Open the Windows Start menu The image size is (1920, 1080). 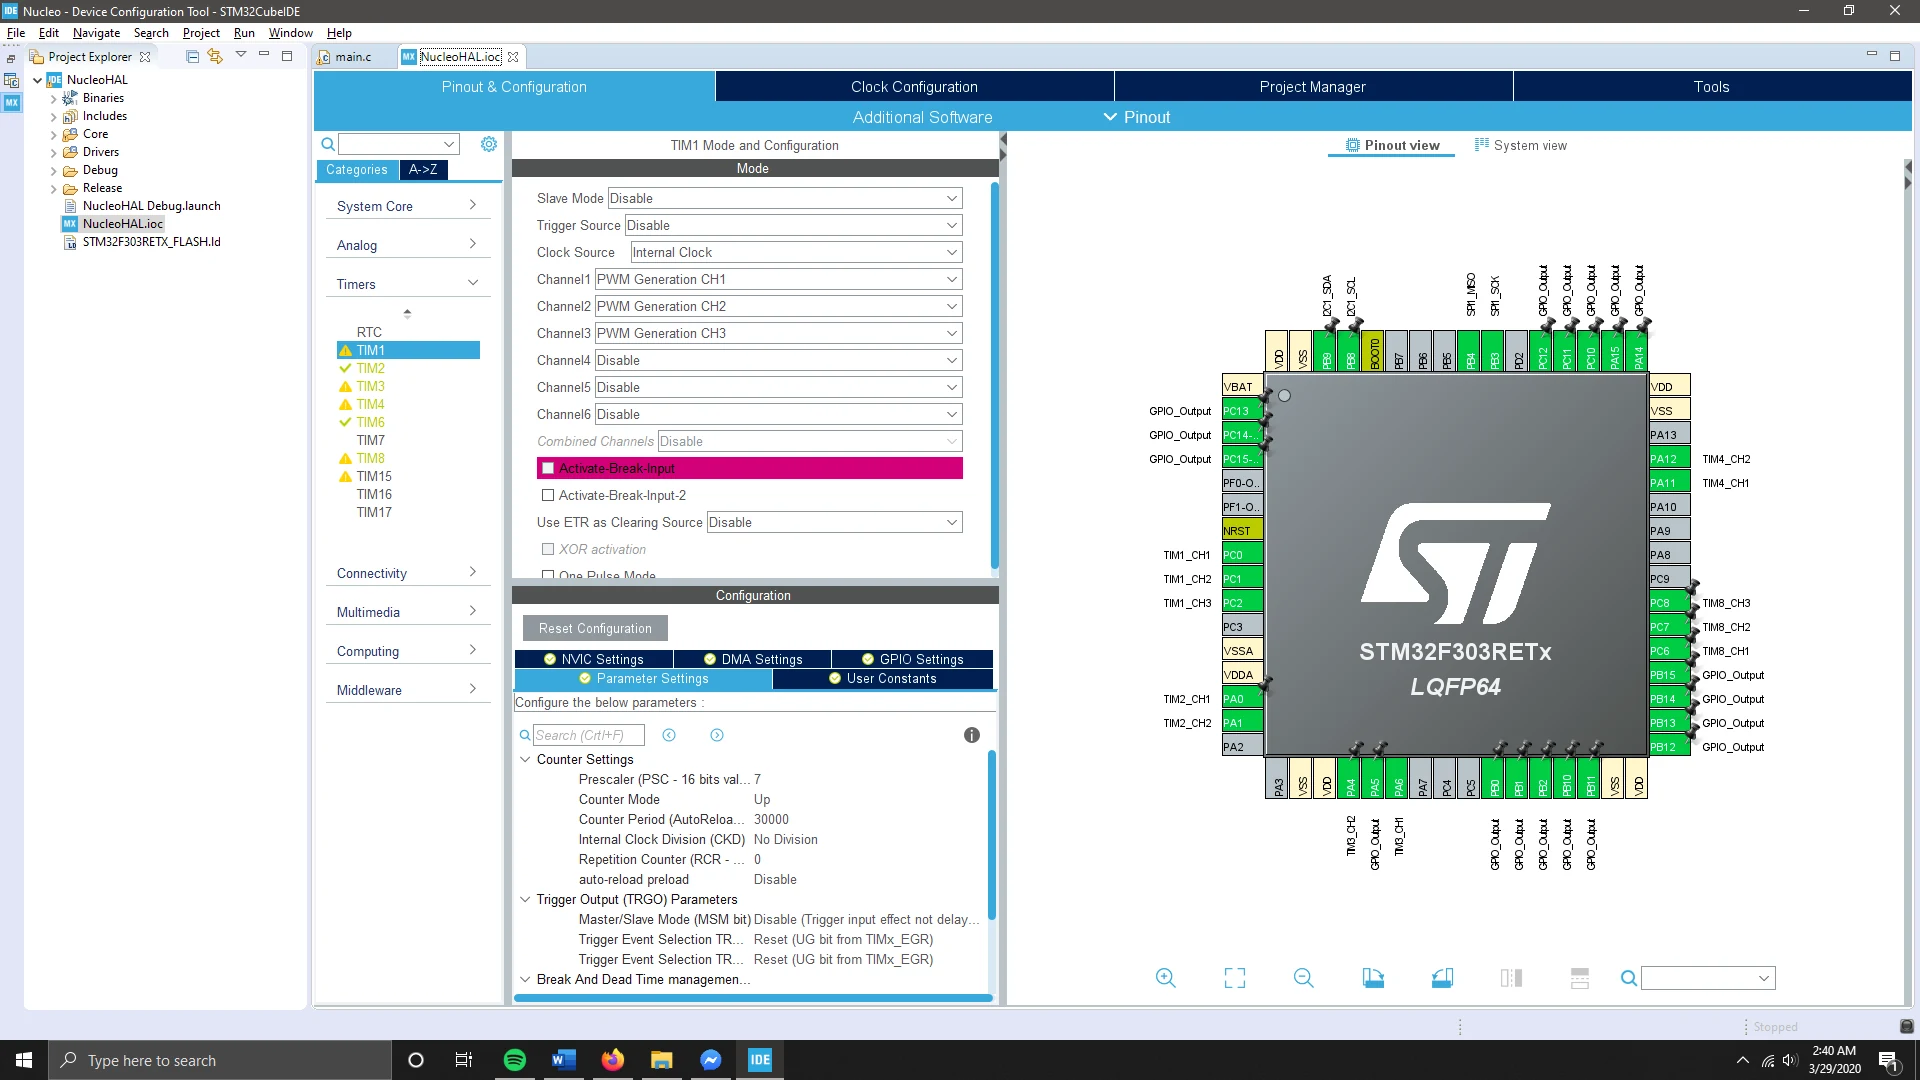tap(24, 1060)
